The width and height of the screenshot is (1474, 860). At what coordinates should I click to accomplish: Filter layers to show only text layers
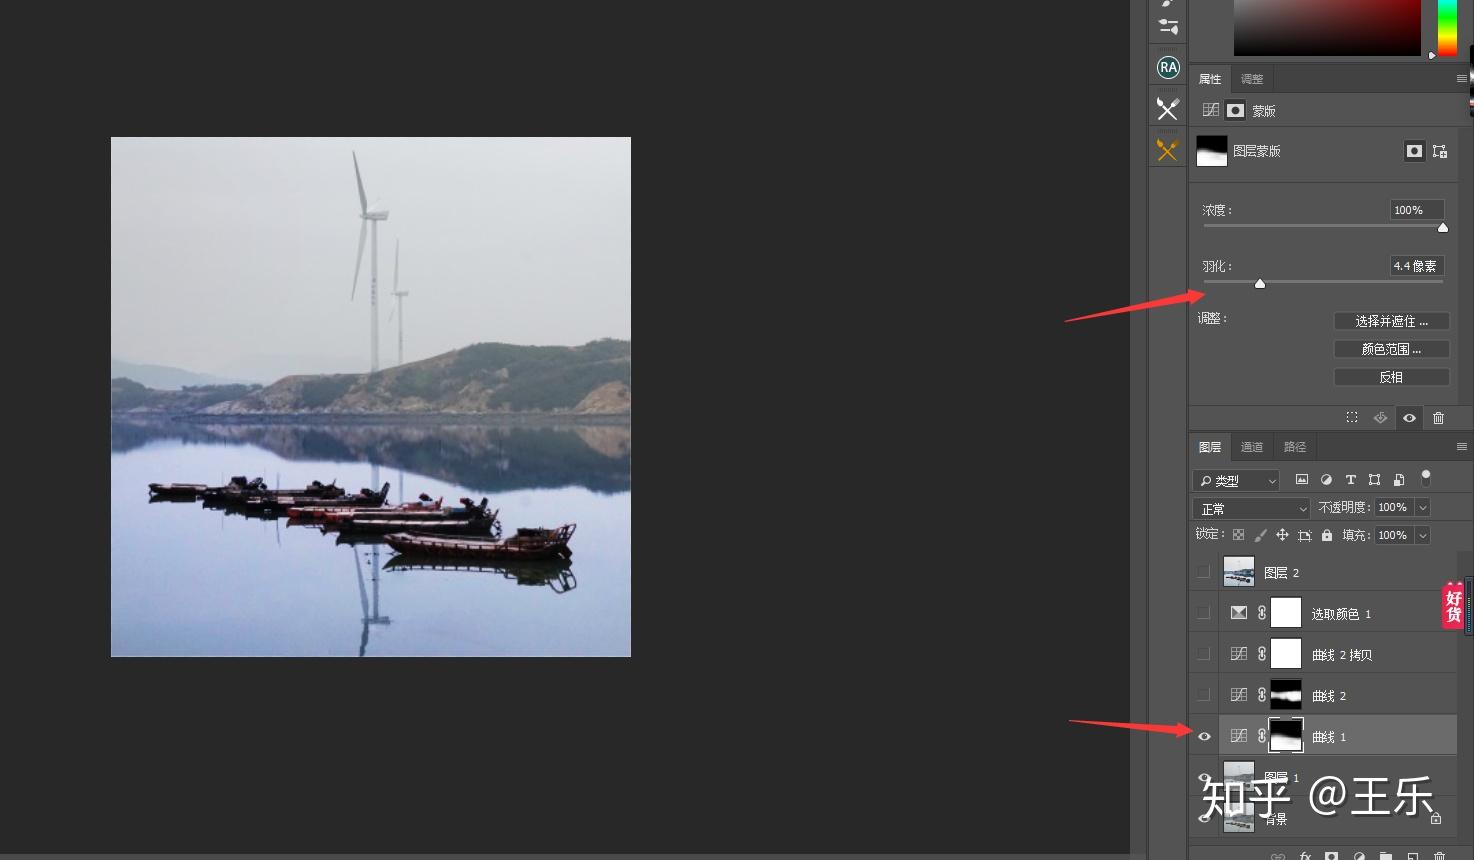point(1350,480)
